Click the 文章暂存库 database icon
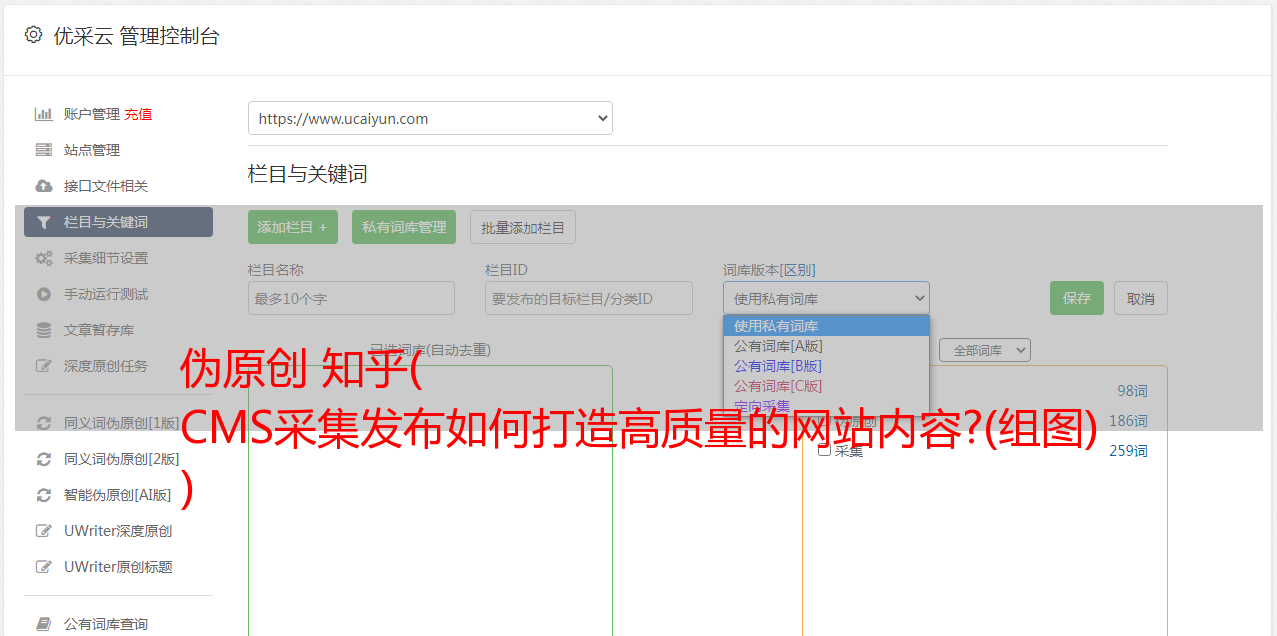 tap(43, 330)
